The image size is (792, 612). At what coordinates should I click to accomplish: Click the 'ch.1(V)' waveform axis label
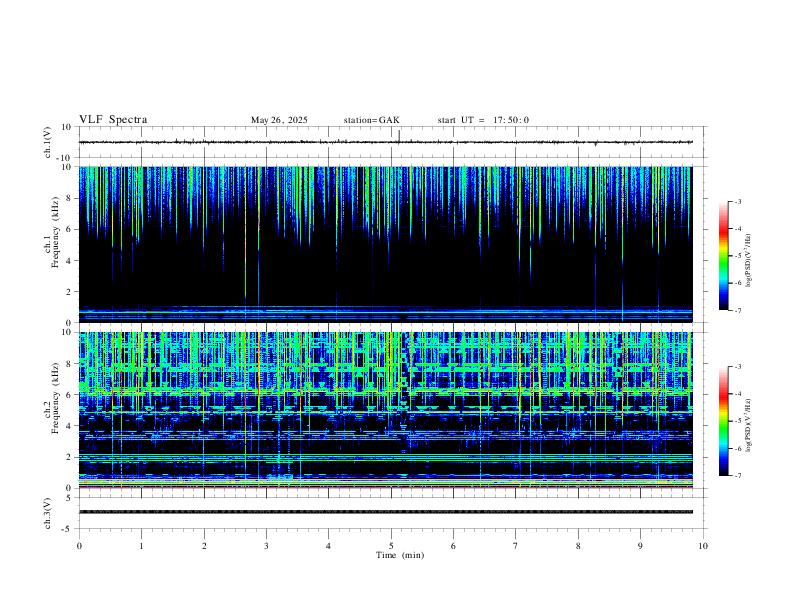tap(48, 142)
